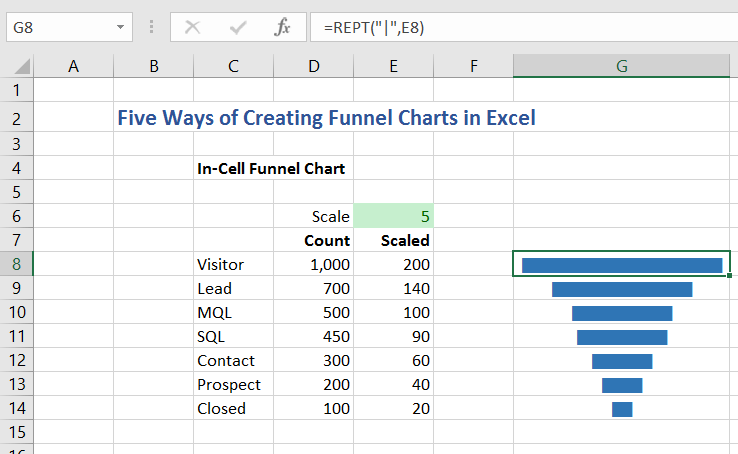This screenshot has width=738, height=454.
Task: Click the Closed funnel bar in G14
Action: [622, 409]
